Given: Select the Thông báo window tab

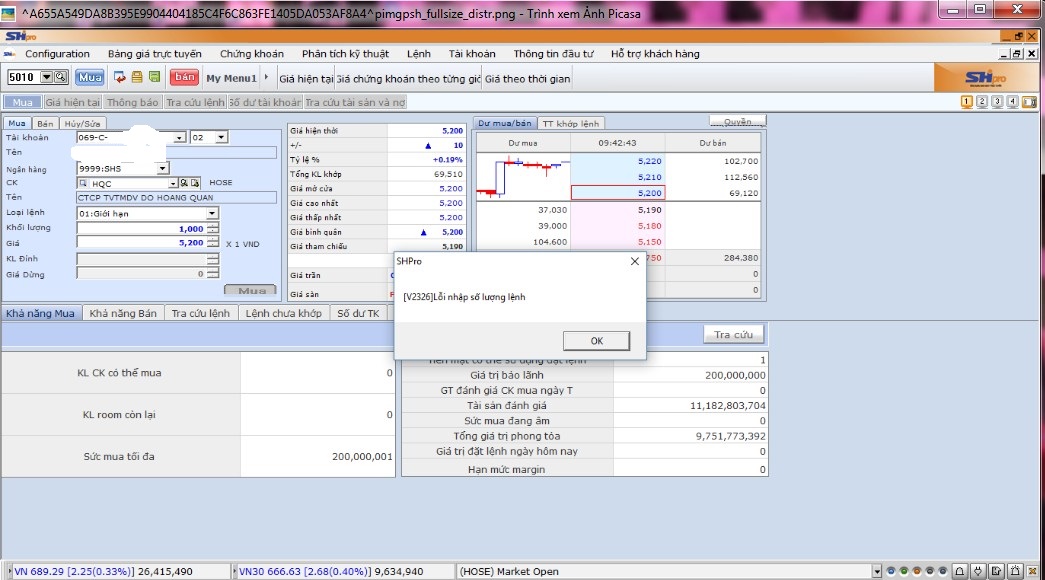Looking at the screenshot, I should 133,102.
